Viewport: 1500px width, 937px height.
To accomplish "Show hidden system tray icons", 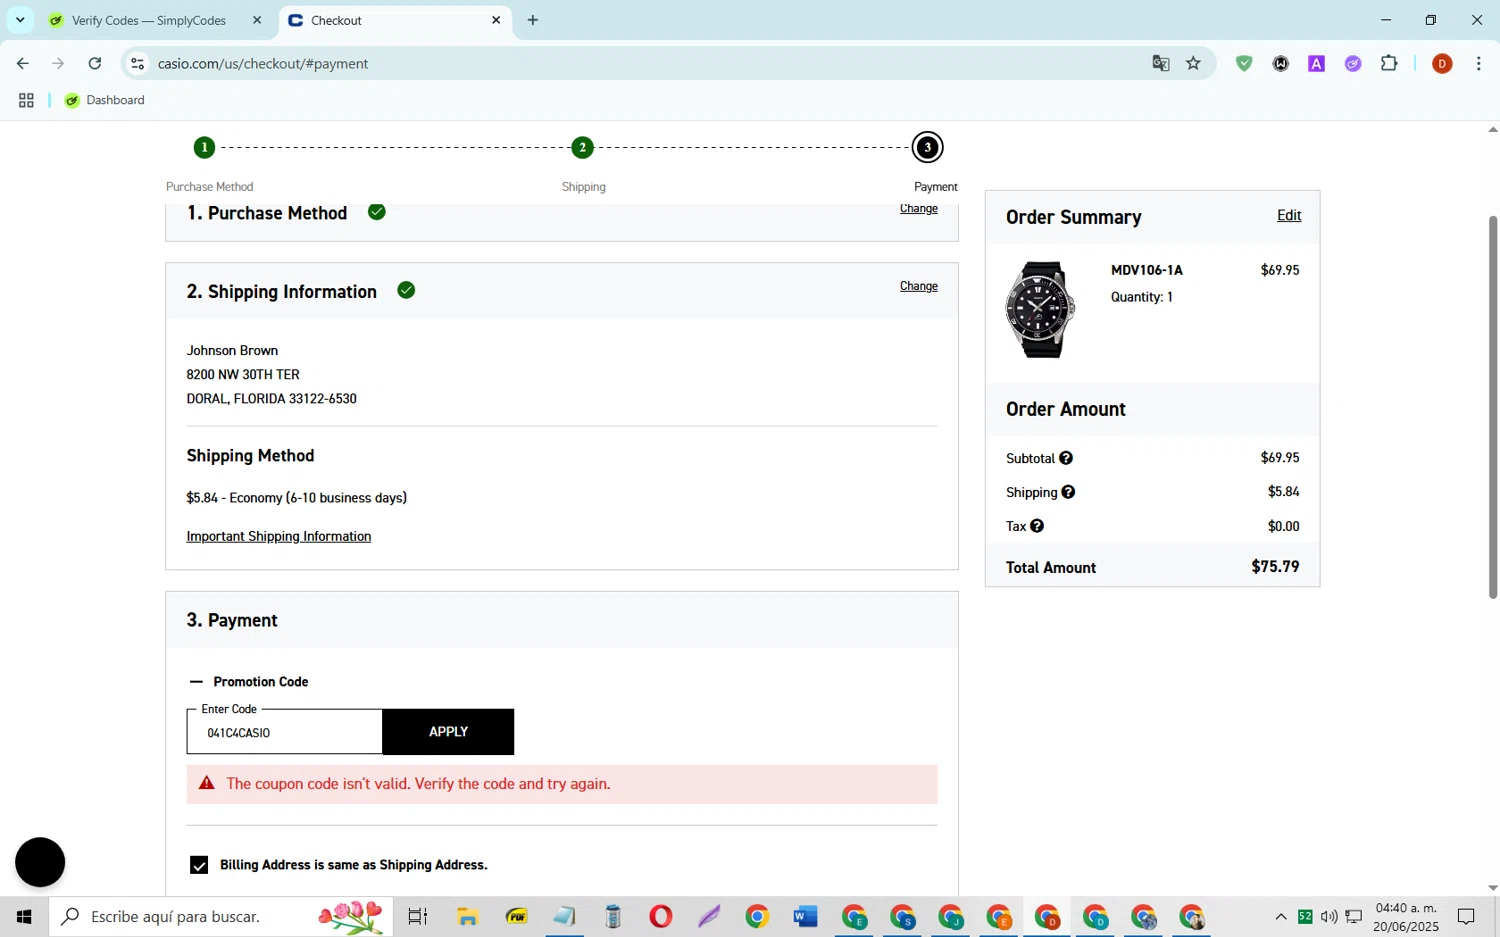I will pyautogui.click(x=1281, y=916).
